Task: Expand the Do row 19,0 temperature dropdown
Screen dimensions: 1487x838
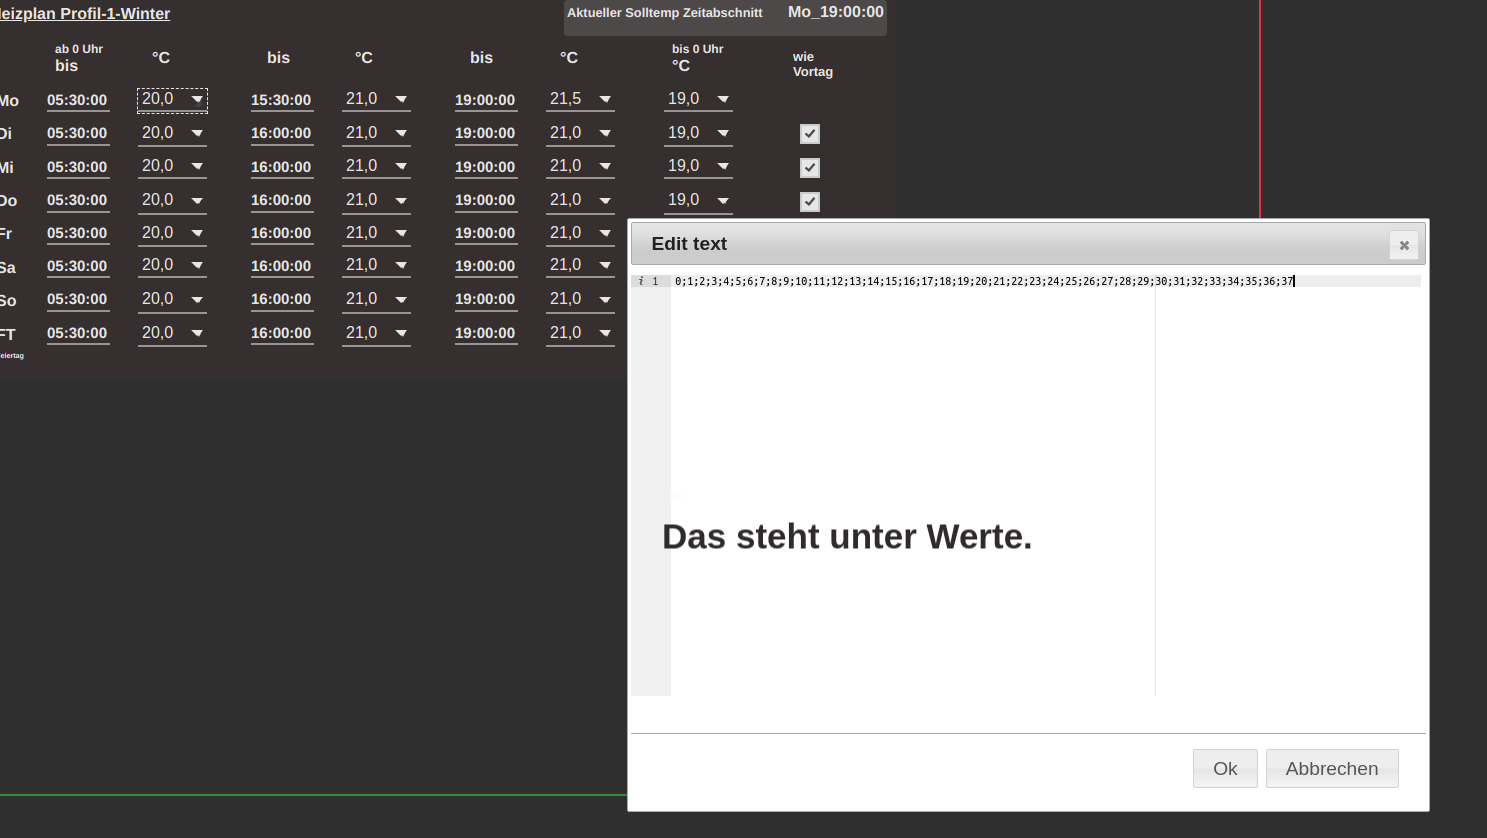Action: tap(698, 200)
